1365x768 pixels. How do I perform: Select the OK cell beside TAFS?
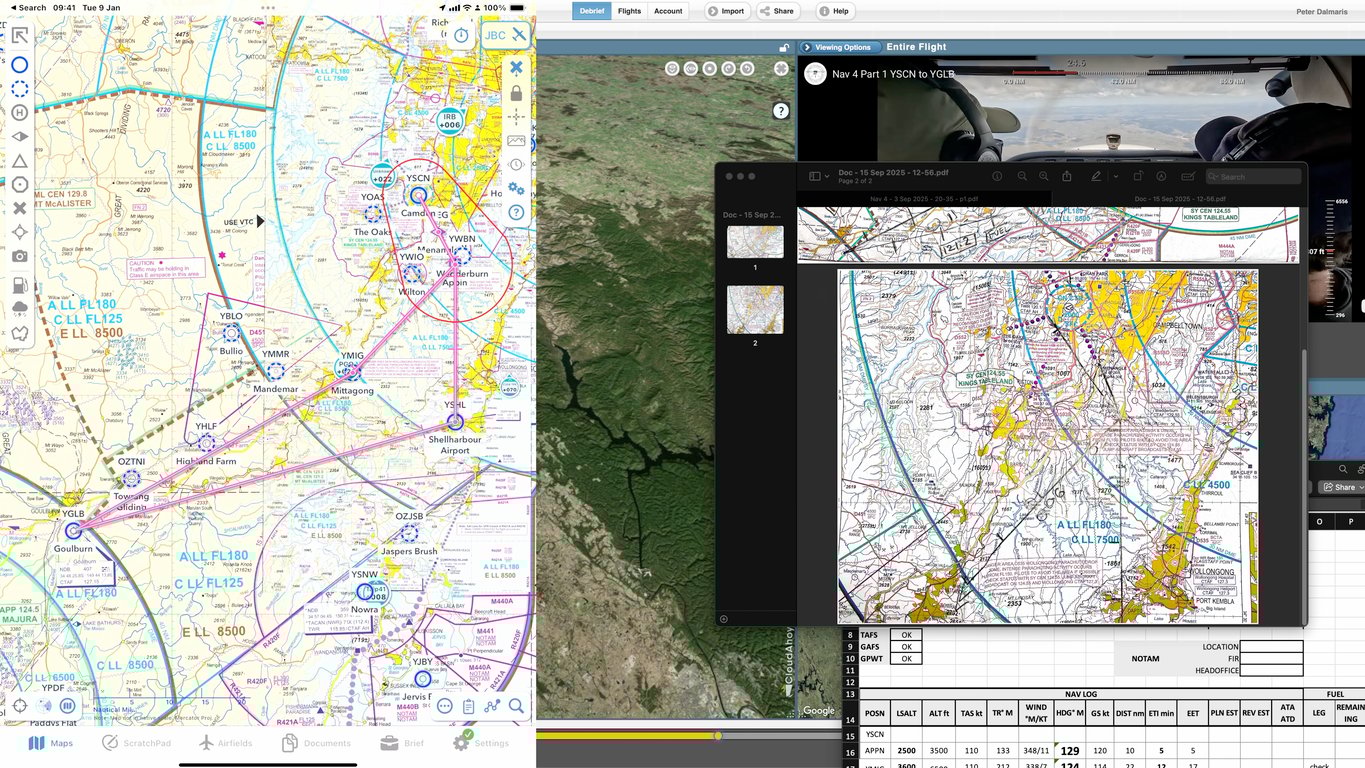906,635
